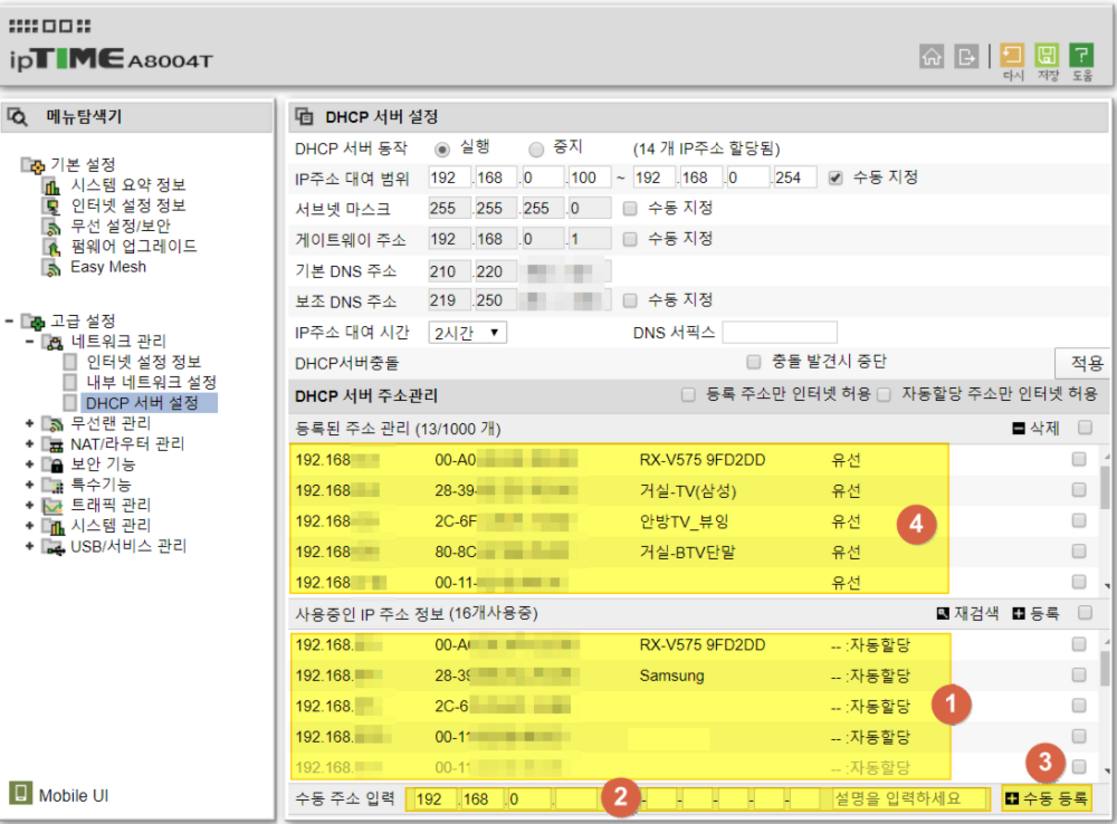
Task: Enable 충돌 발견시 중단 checkbox
Action: point(754,361)
